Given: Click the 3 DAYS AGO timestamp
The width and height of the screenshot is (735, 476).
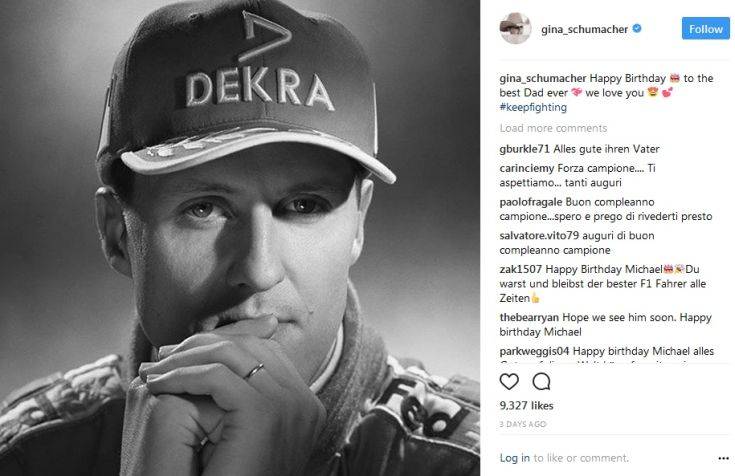Looking at the screenshot, I should pyautogui.click(x=523, y=424).
